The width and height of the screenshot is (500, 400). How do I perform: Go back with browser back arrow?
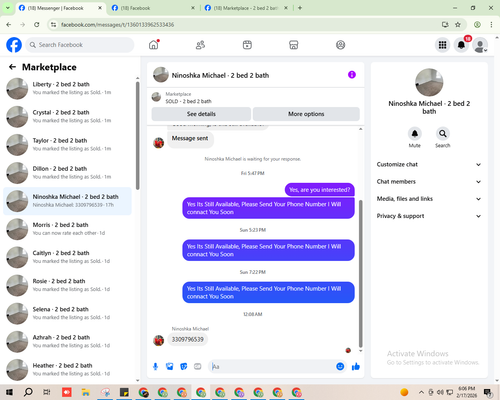tap(9, 24)
